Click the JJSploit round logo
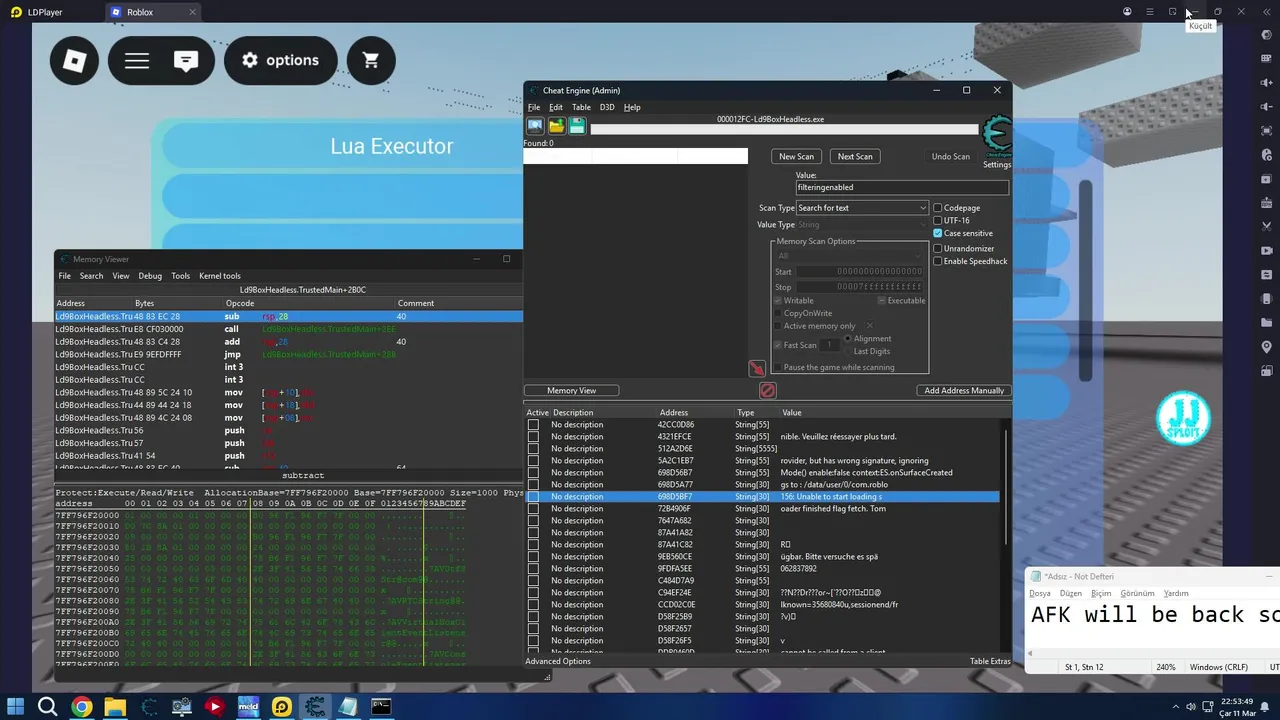The height and width of the screenshot is (720, 1280). point(1183,418)
